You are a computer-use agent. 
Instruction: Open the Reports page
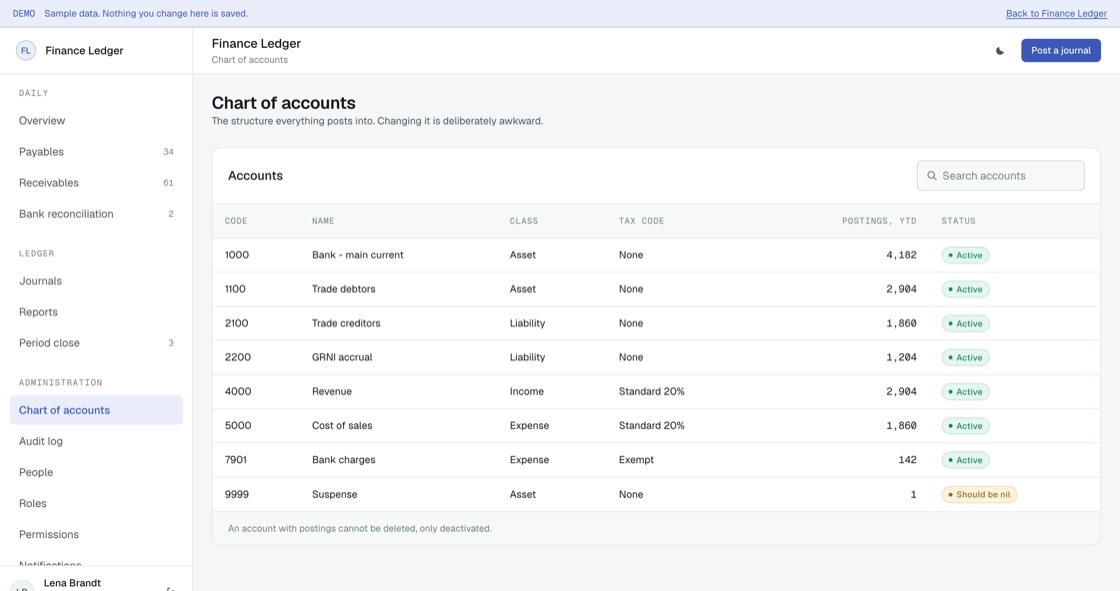pos(96,312)
